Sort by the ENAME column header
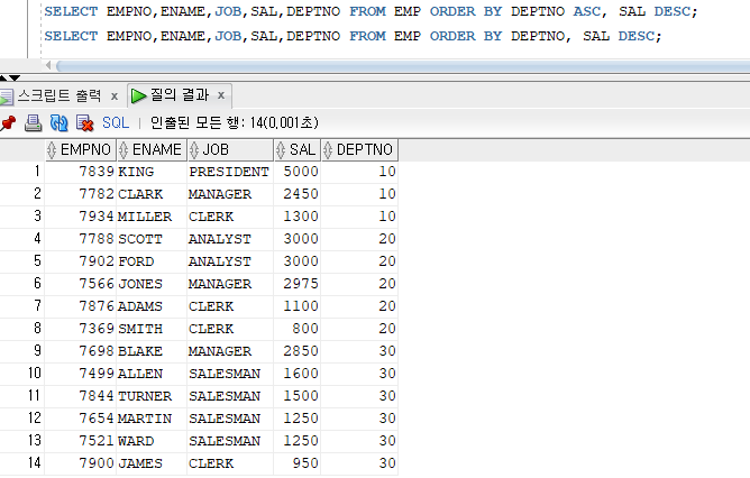 151,150
